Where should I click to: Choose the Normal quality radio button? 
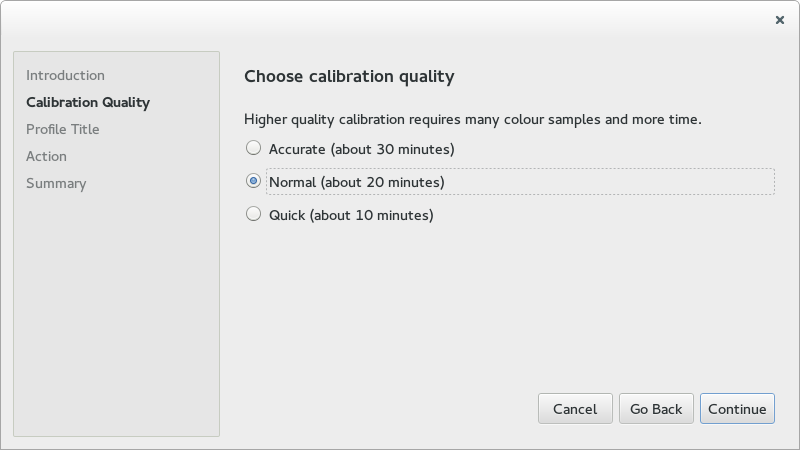pos(254,181)
